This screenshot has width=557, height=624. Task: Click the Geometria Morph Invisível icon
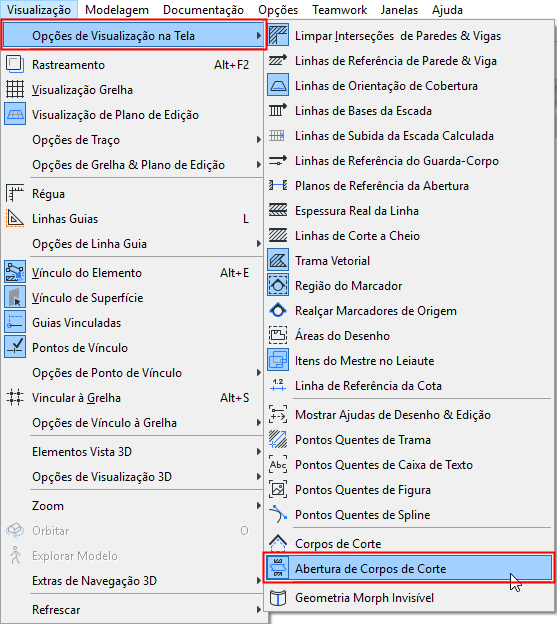tap(278, 597)
